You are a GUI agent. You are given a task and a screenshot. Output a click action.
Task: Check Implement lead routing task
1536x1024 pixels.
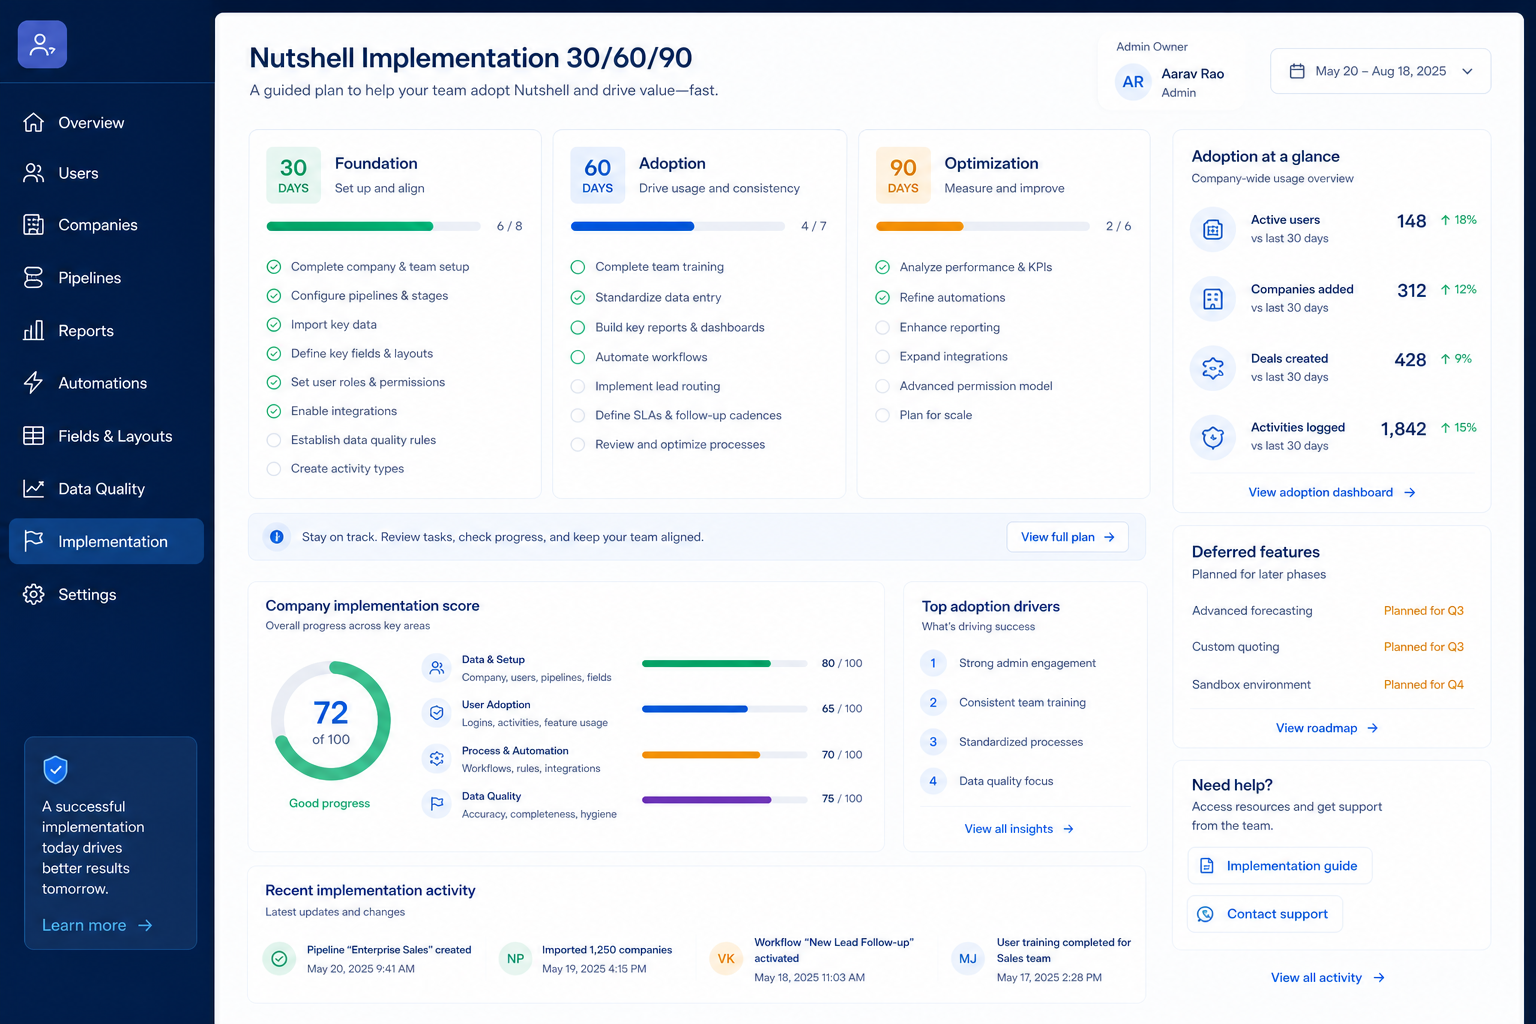click(x=578, y=386)
